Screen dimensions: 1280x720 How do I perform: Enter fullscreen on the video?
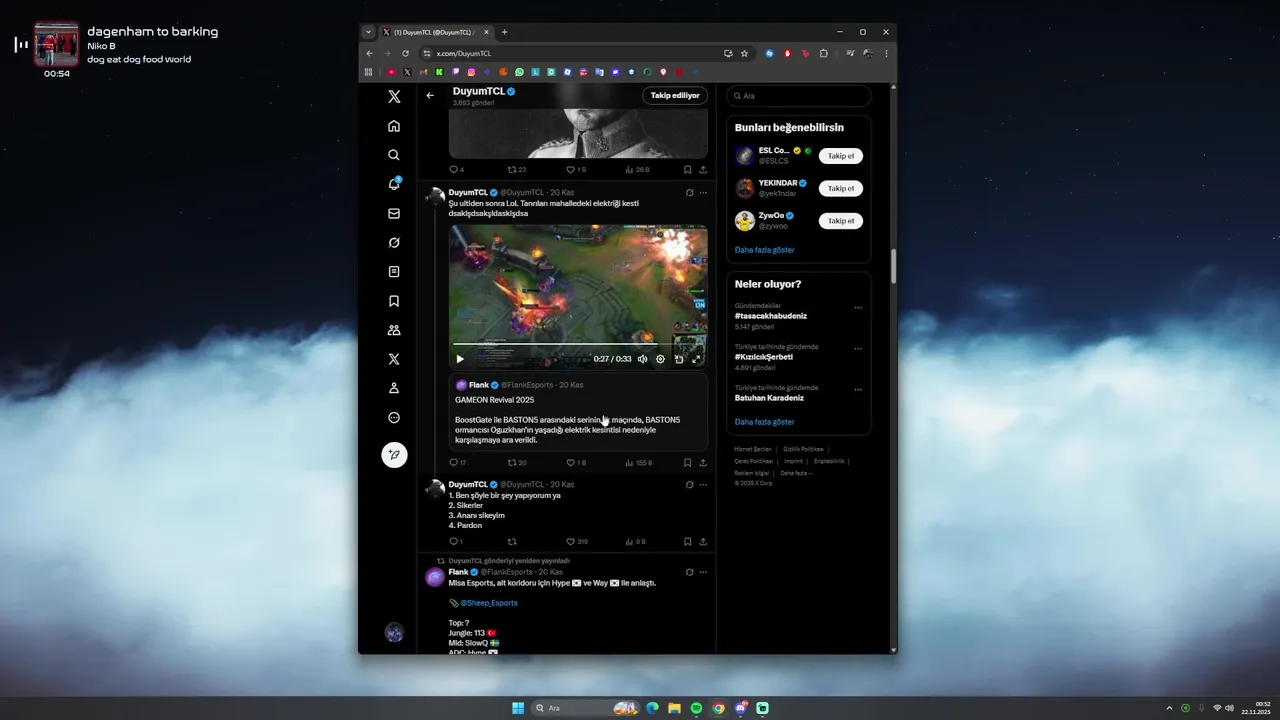pyautogui.click(x=697, y=359)
